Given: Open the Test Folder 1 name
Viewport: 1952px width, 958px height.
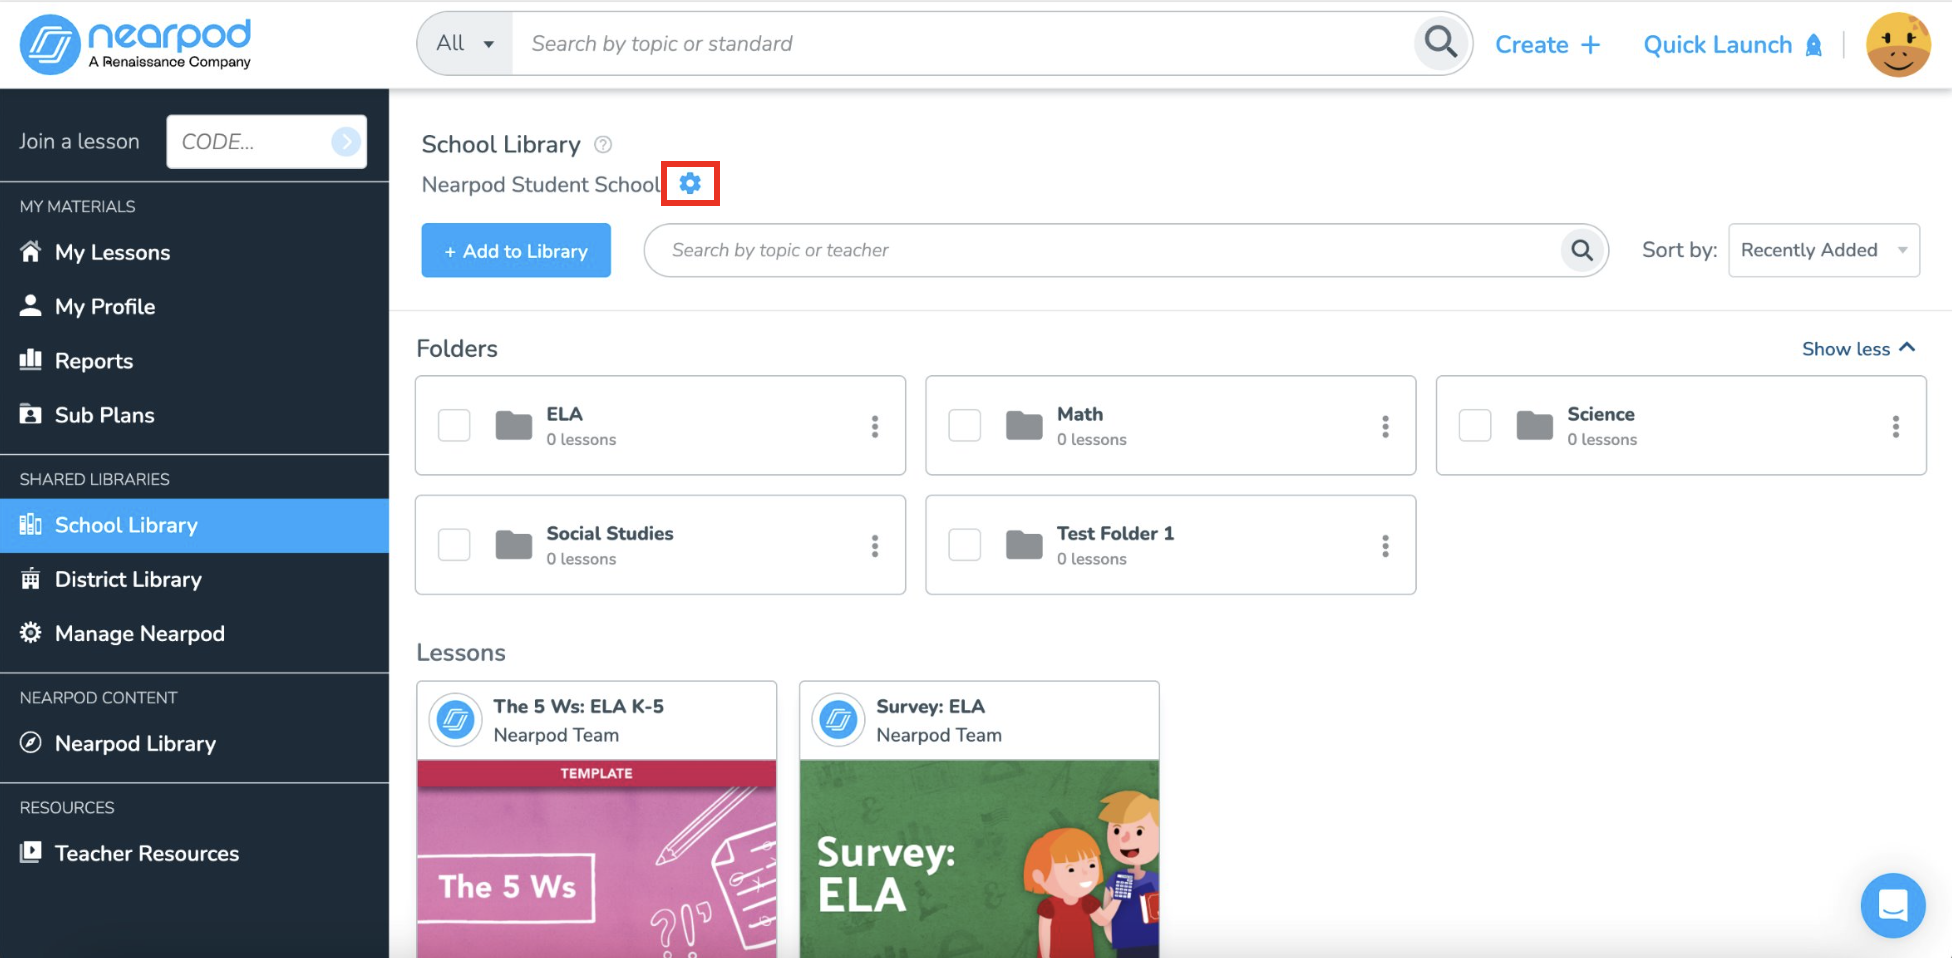Looking at the screenshot, I should pyautogui.click(x=1115, y=534).
